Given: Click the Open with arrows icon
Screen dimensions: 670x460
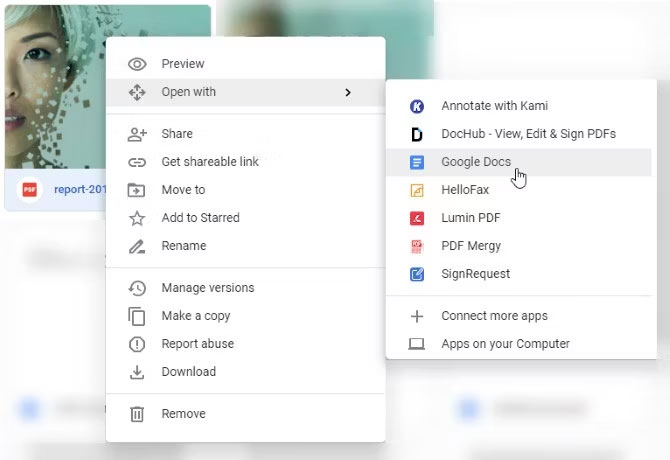Looking at the screenshot, I should [137, 92].
